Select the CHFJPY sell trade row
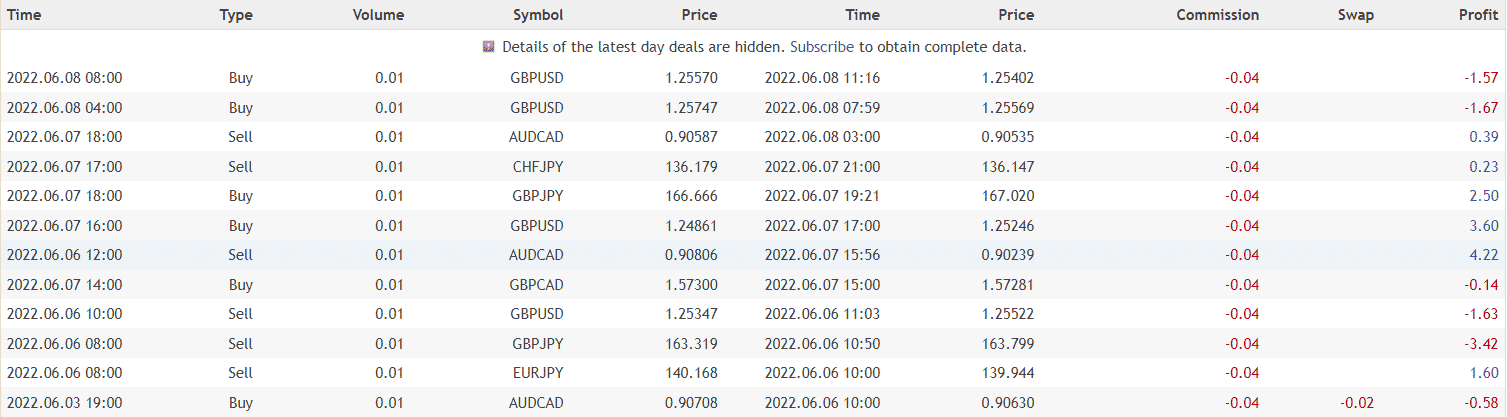Viewport: 1507px width, 417px height. [753, 166]
